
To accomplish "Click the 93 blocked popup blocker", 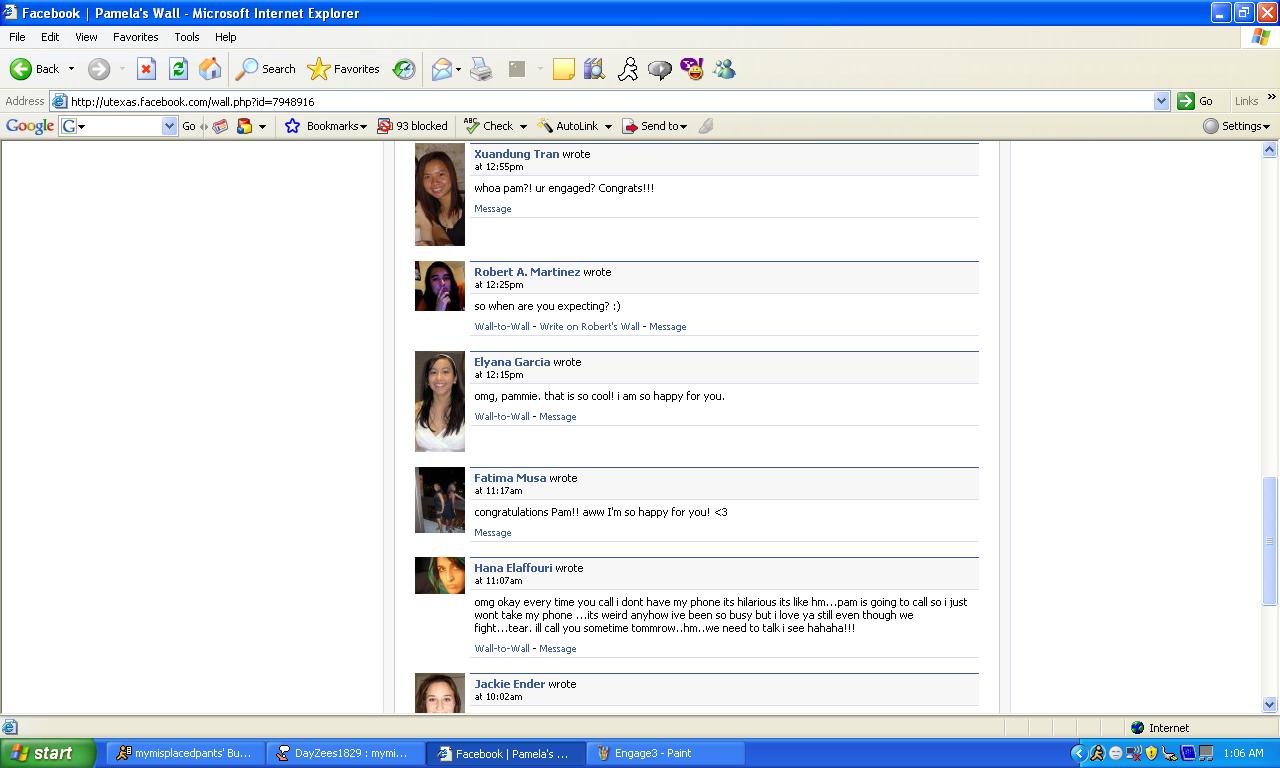I will click(412, 126).
